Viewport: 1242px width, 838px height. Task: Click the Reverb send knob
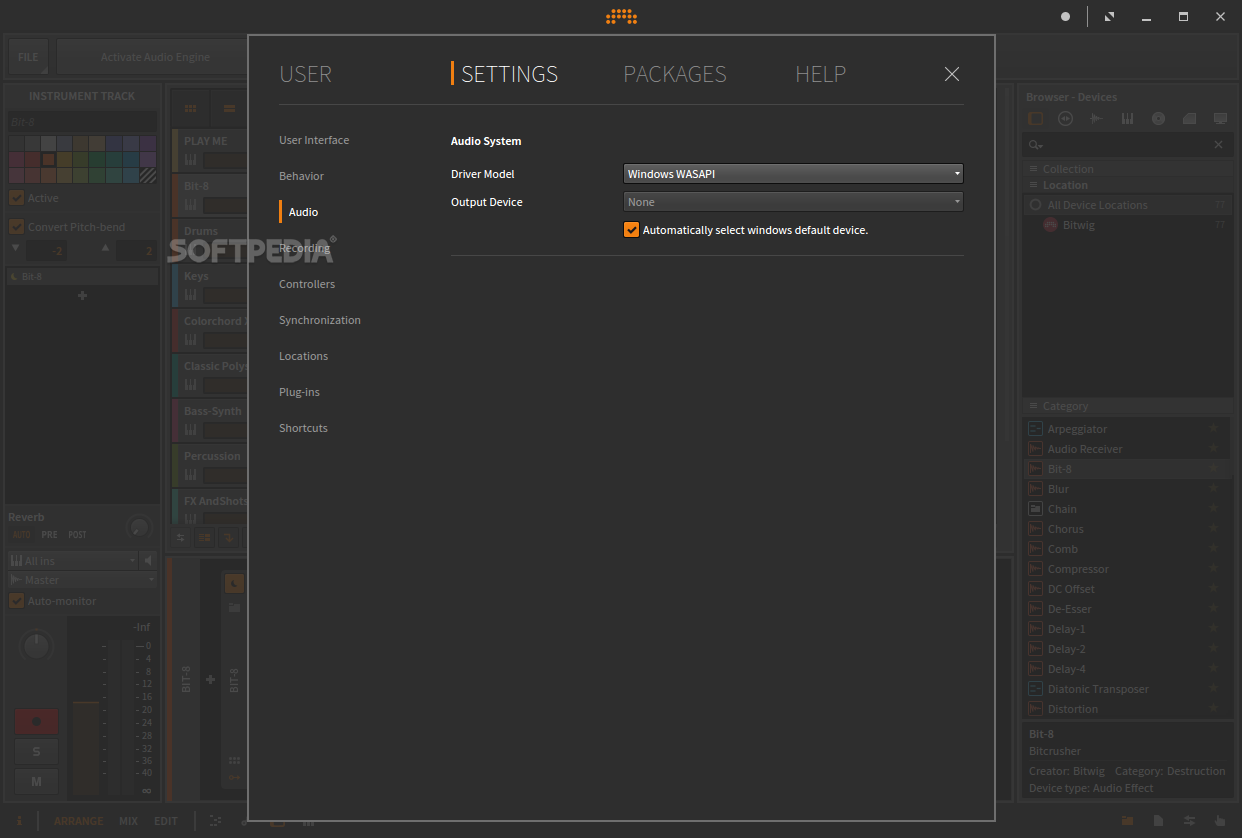tap(139, 527)
